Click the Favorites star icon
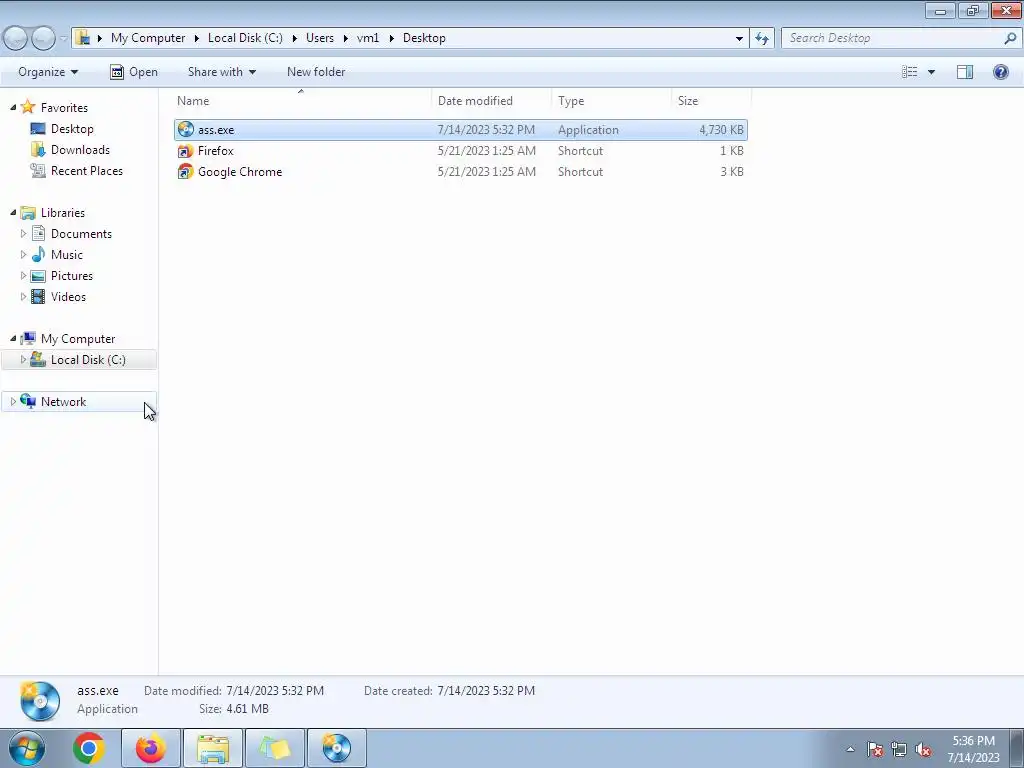The height and width of the screenshot is (768, 1024). [x=28, y=107]
